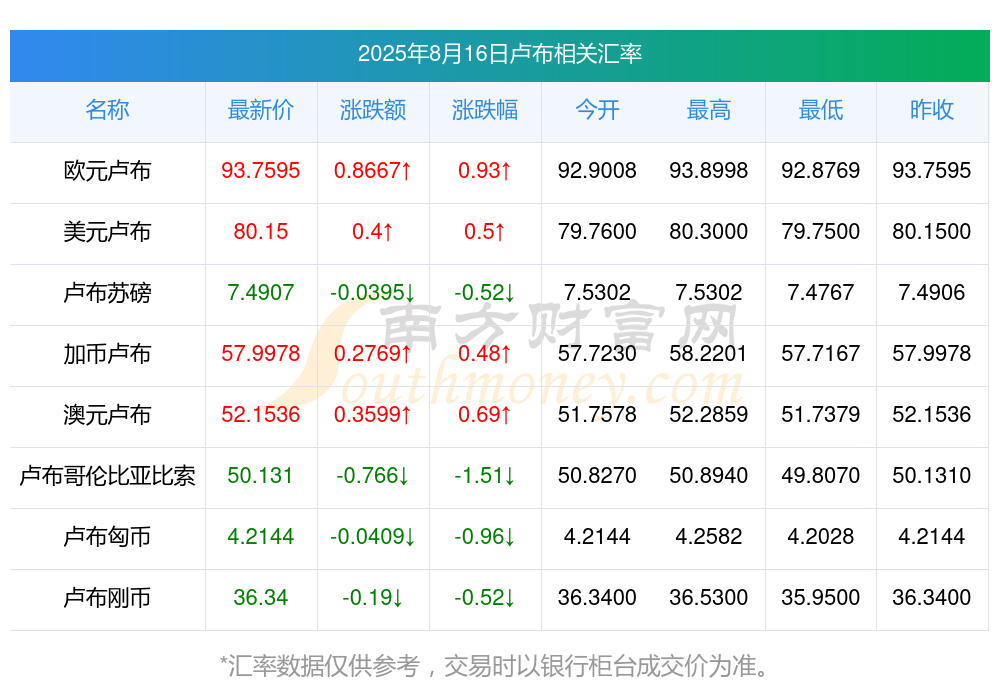Click the previous close 80.1500
The width and height of the screenshot is (1000, 698).
pos(932,231)
